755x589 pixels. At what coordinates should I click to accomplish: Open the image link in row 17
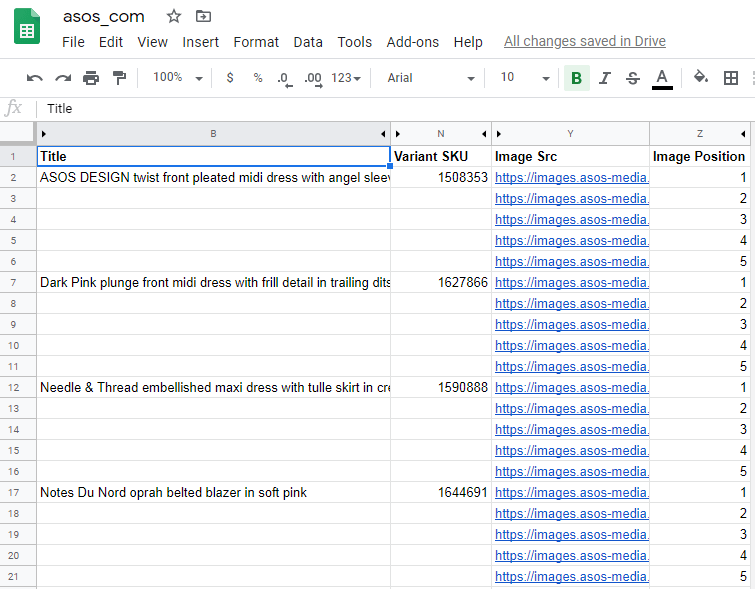pos(572,493)
